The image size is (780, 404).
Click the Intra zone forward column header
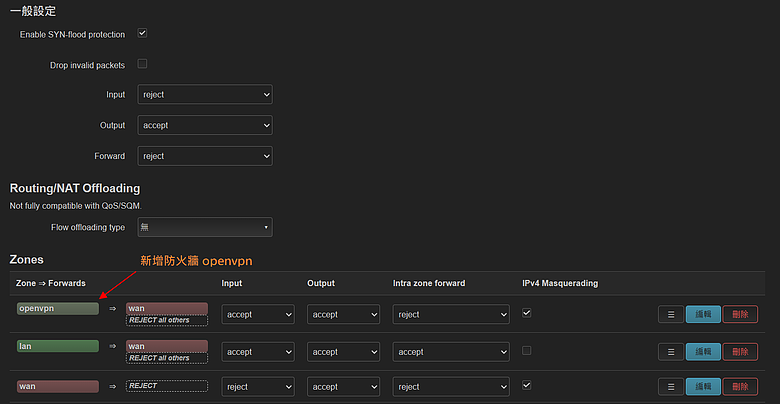click(x=429, y=283)
